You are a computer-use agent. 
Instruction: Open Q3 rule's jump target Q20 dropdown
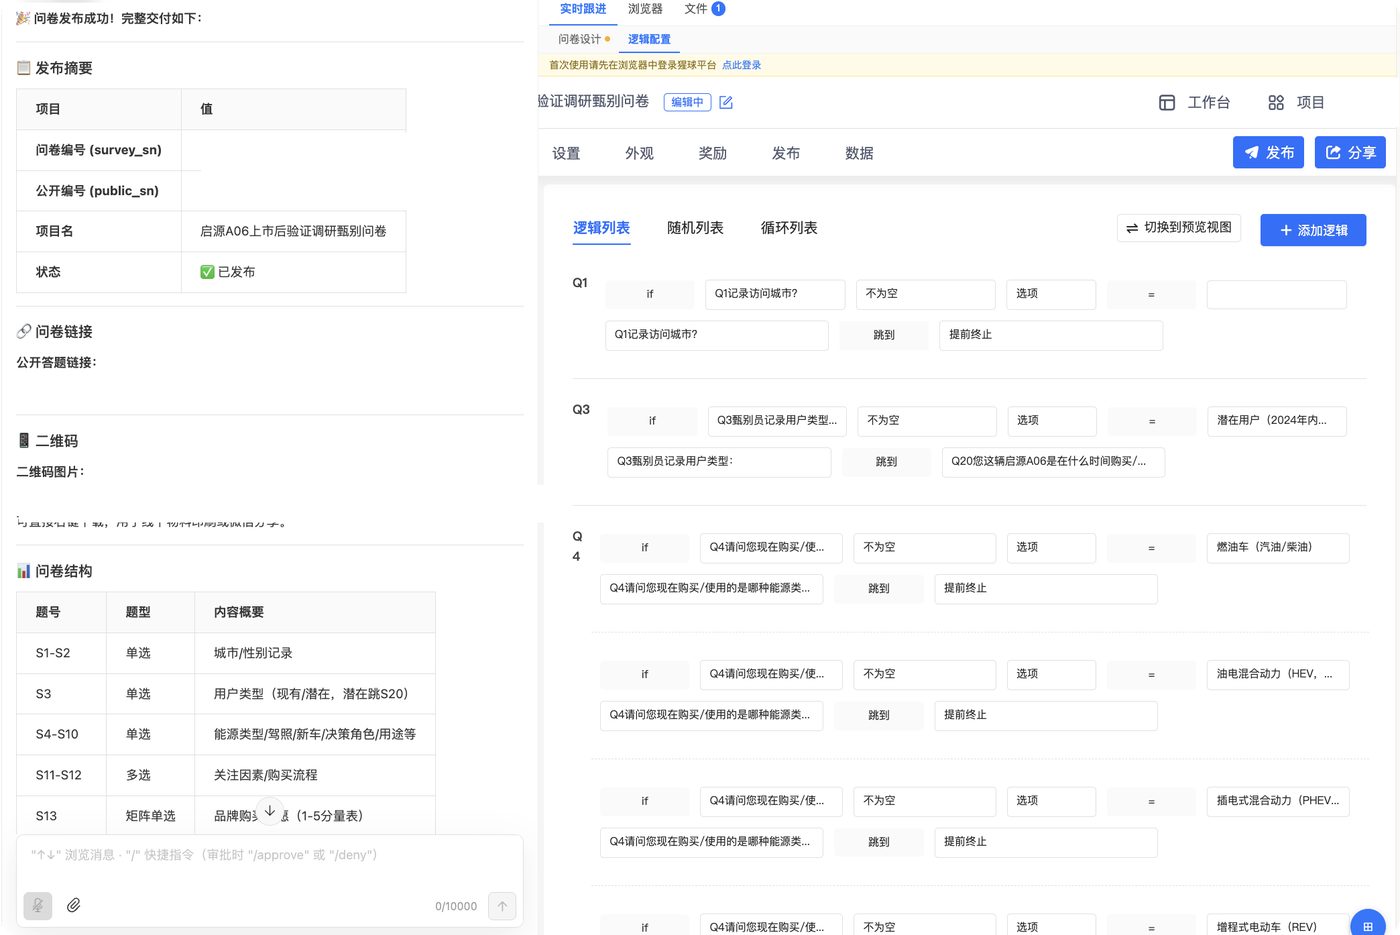(x=1053, y=462)
